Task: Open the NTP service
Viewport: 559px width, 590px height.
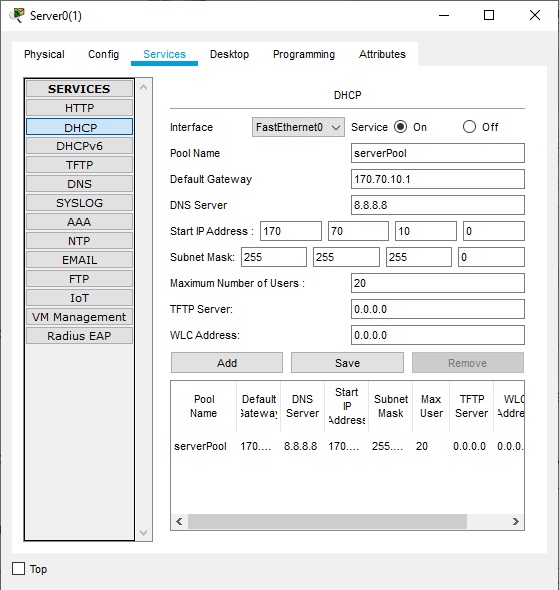Action: 79,241
